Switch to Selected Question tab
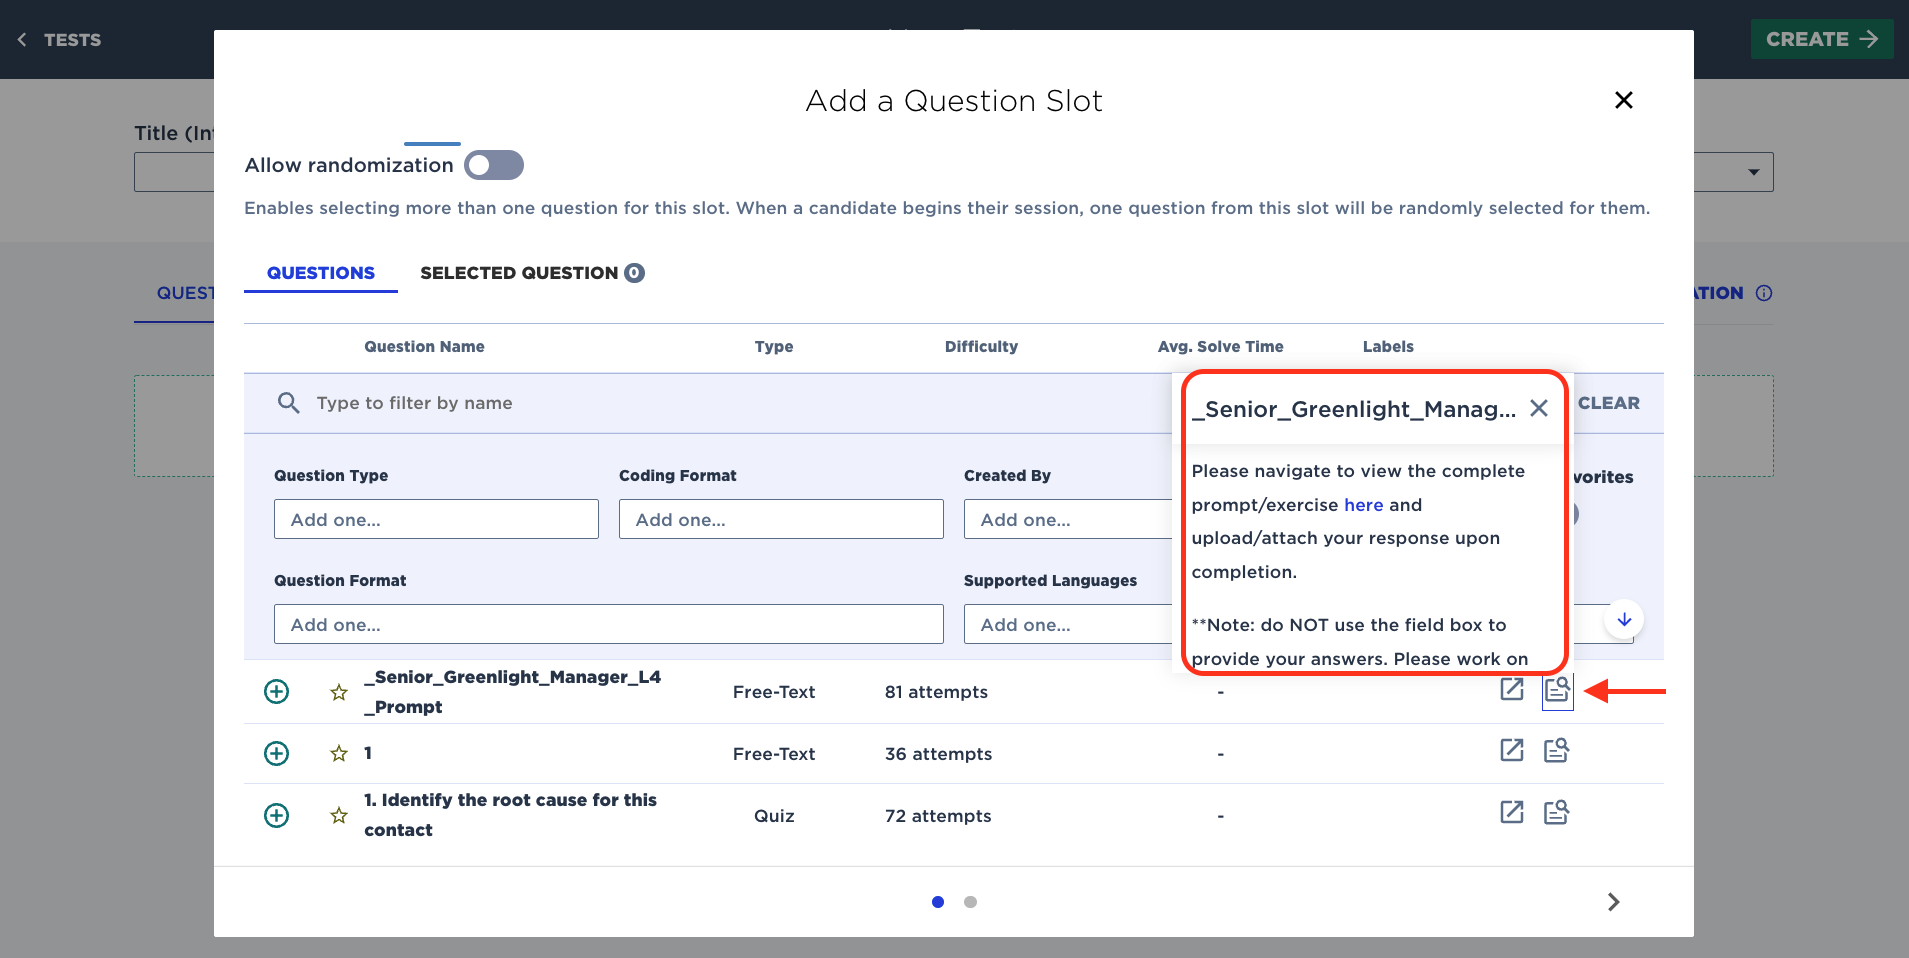Screen dimensions: 1909x958 531,273
